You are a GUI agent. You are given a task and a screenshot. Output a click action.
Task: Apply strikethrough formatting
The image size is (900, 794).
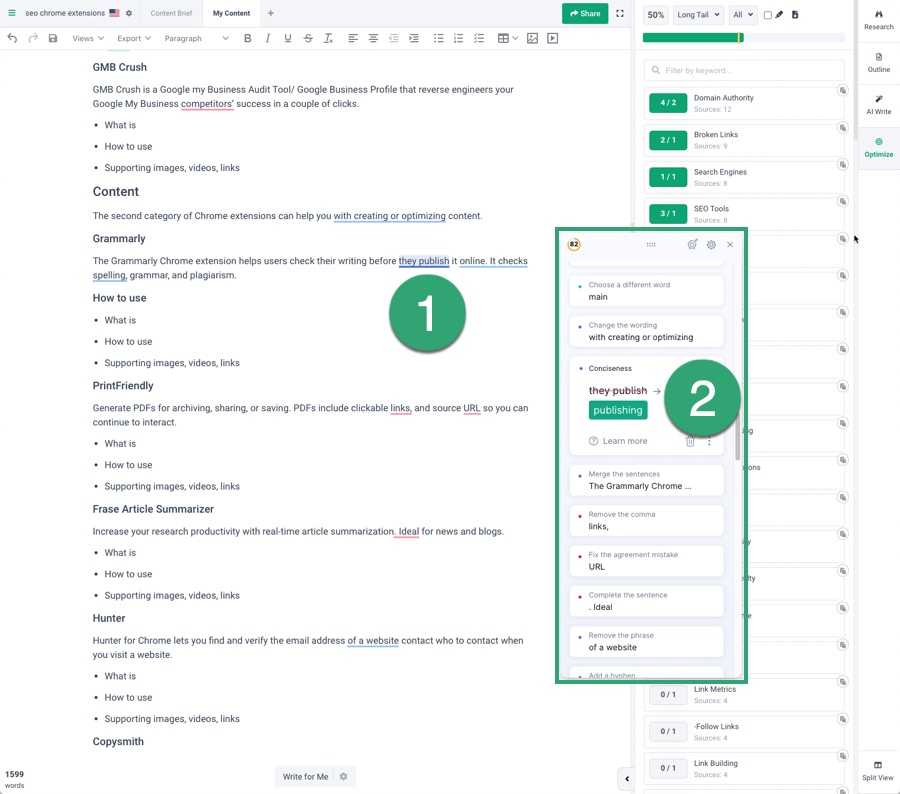(x=308, y=38)
